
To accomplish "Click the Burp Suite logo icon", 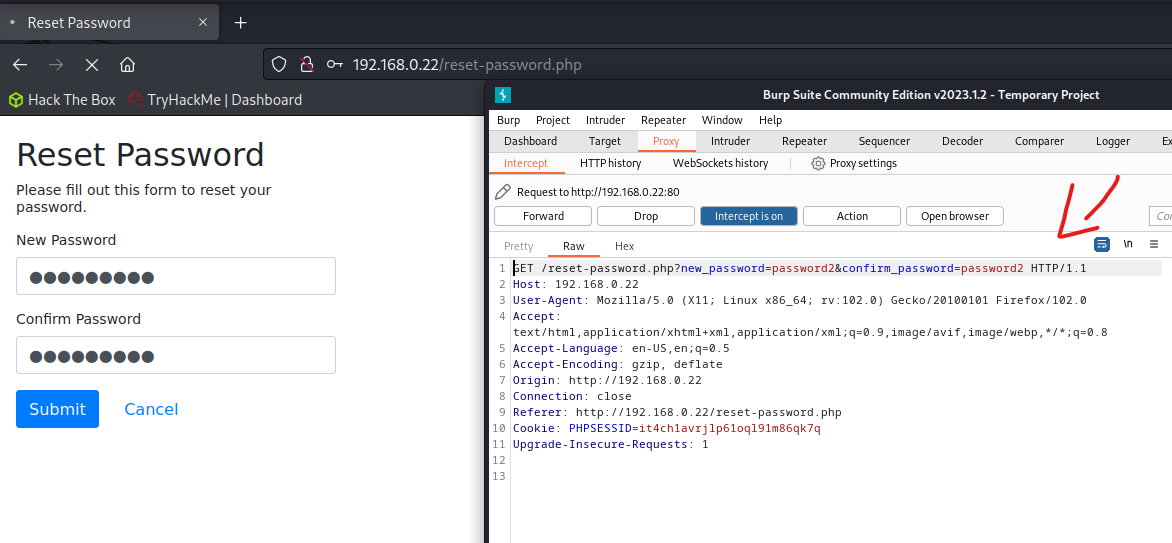I will 503,95.
